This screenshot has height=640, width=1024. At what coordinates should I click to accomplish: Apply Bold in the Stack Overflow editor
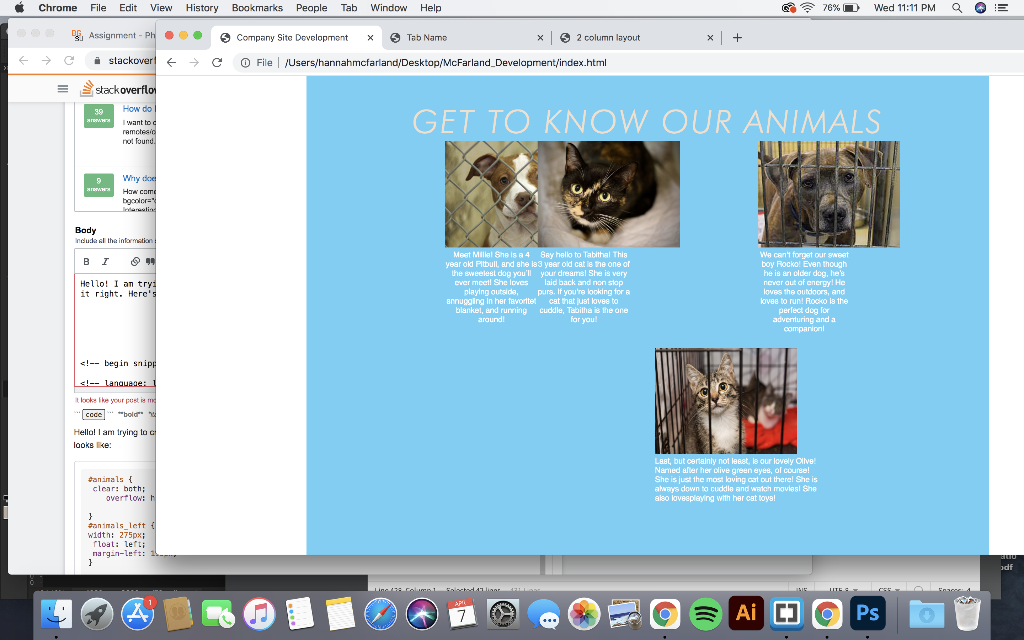[86, 261]
